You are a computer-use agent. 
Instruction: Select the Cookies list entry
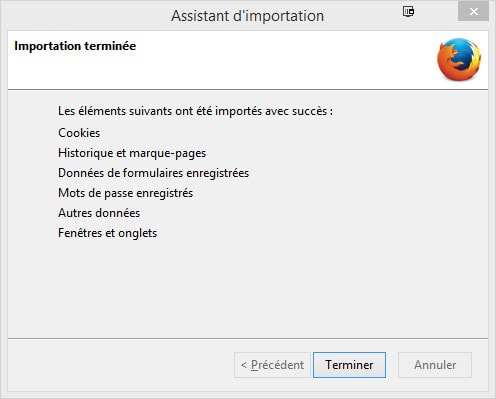pos(79,133)
